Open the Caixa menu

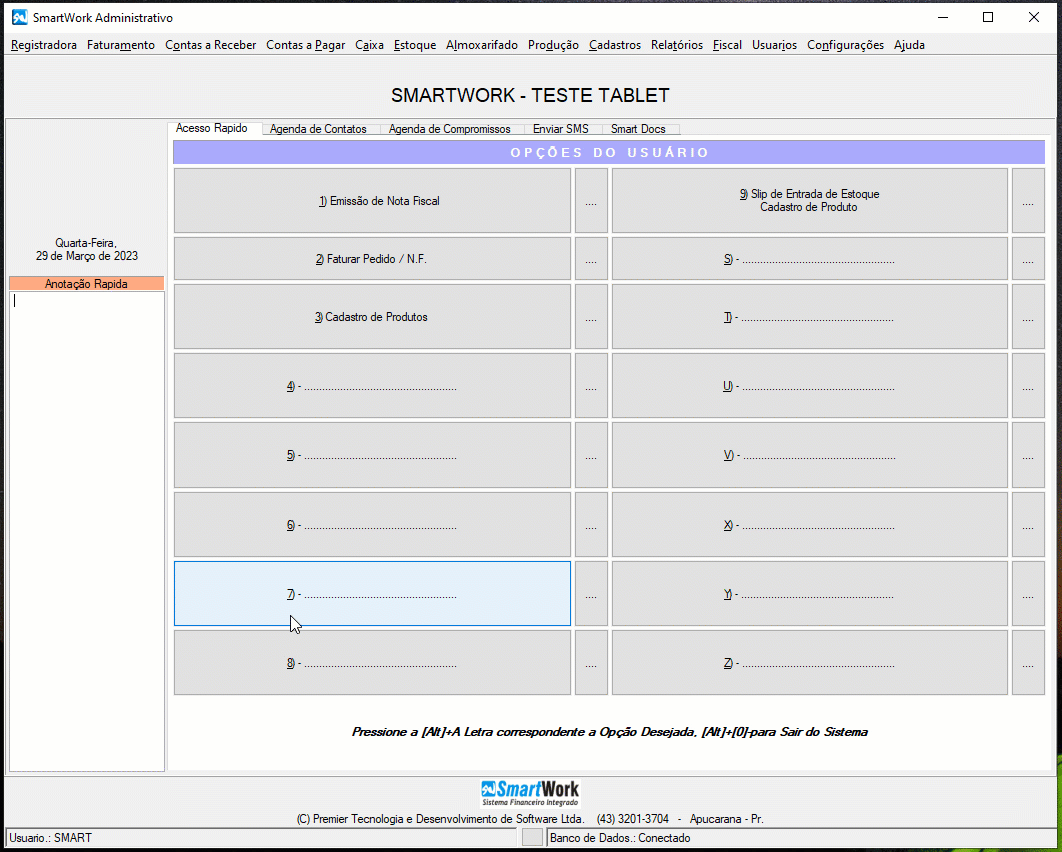tap(369, 45)
